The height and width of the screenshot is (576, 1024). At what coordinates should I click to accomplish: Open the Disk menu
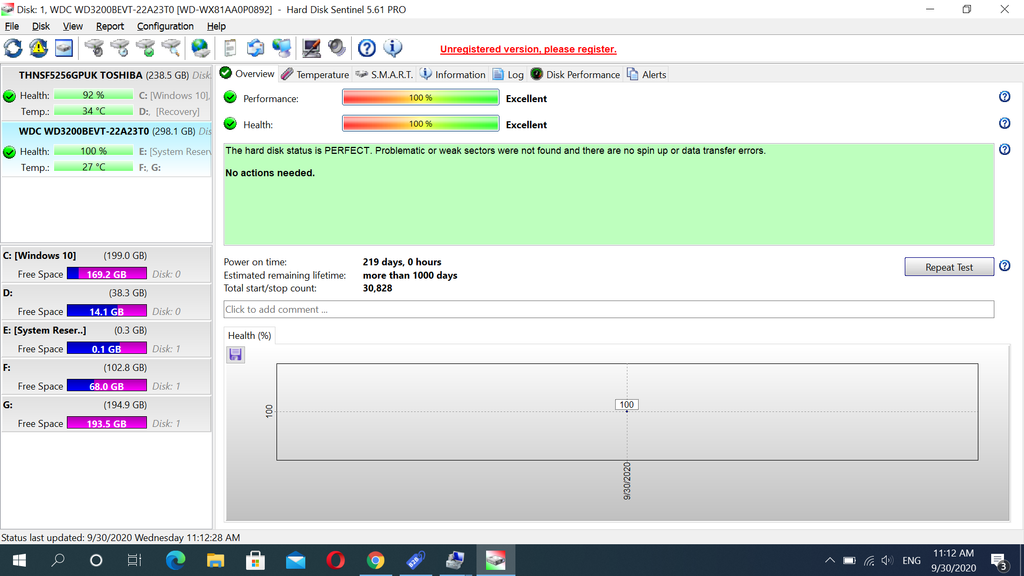pyautogui.click(x=40, y=26)
